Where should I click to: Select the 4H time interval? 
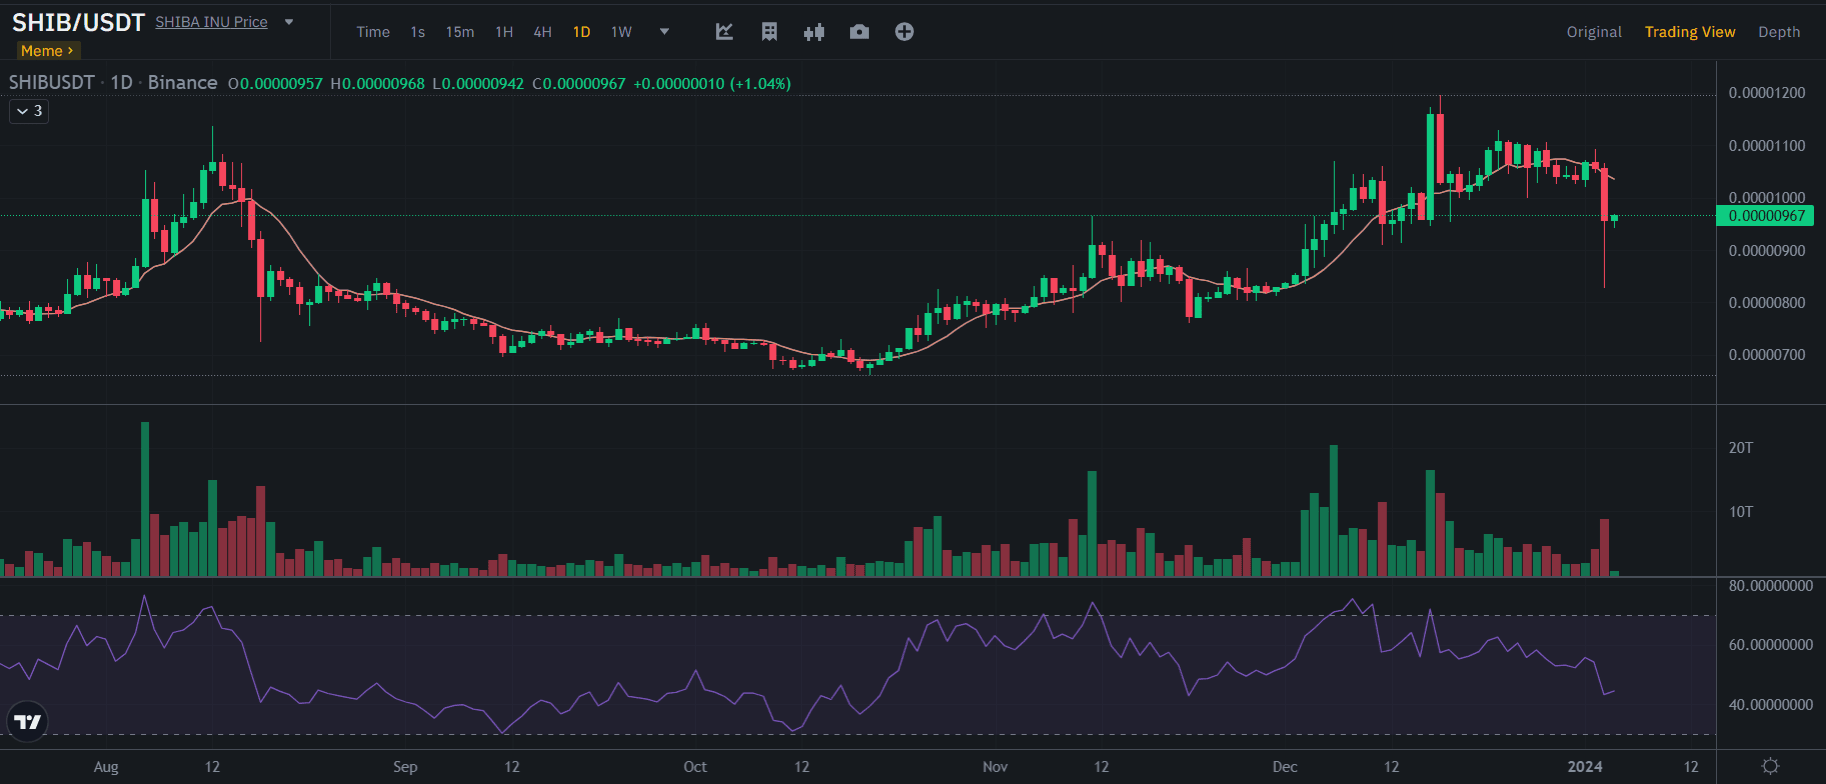[542, 32]
